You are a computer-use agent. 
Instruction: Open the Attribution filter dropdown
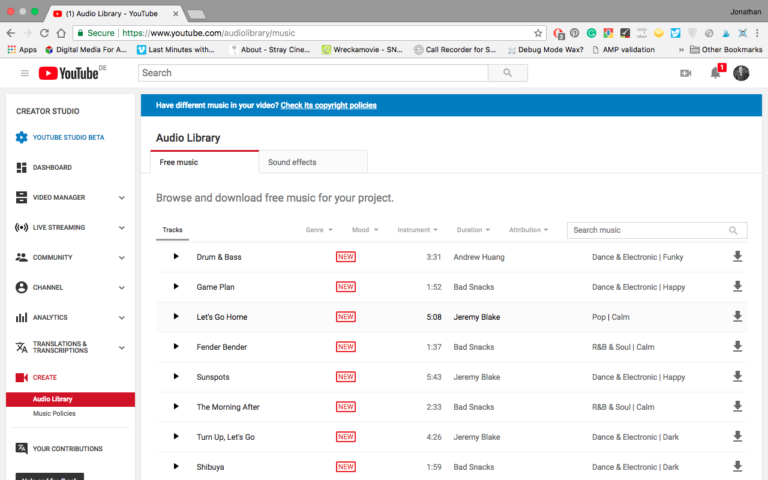point(528,230)
